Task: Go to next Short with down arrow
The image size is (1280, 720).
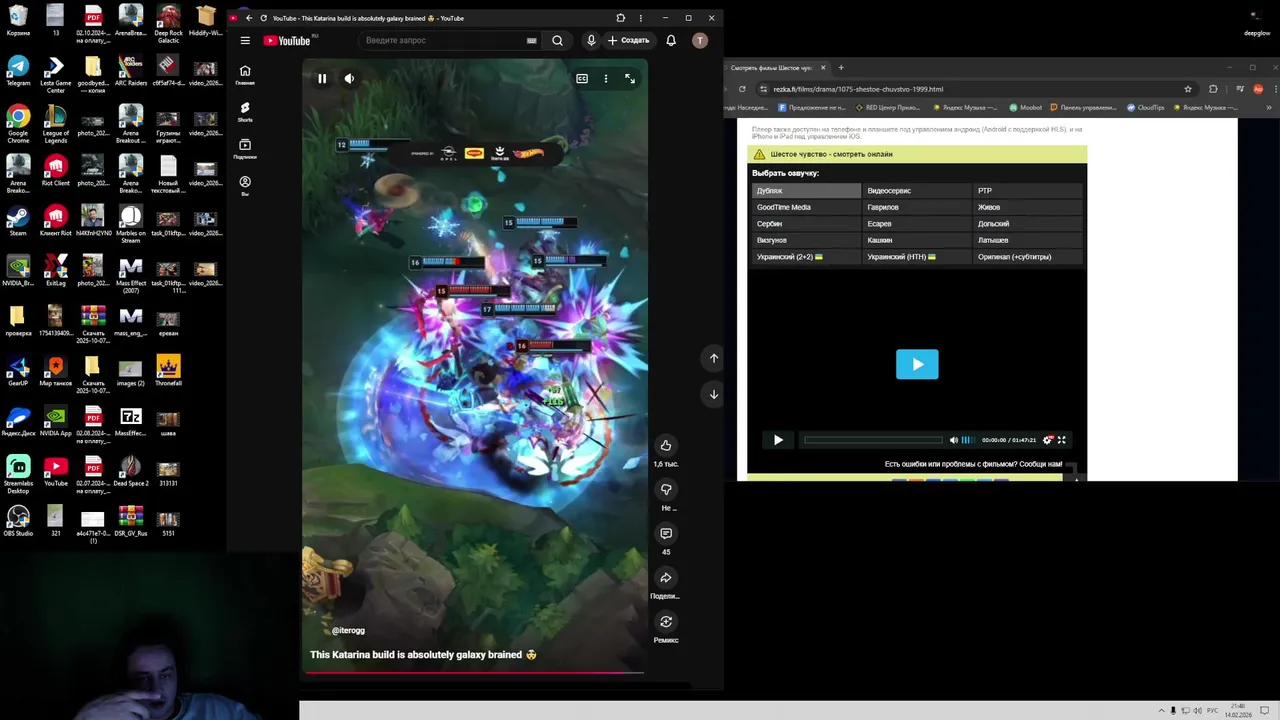Action: coord(714,394)
